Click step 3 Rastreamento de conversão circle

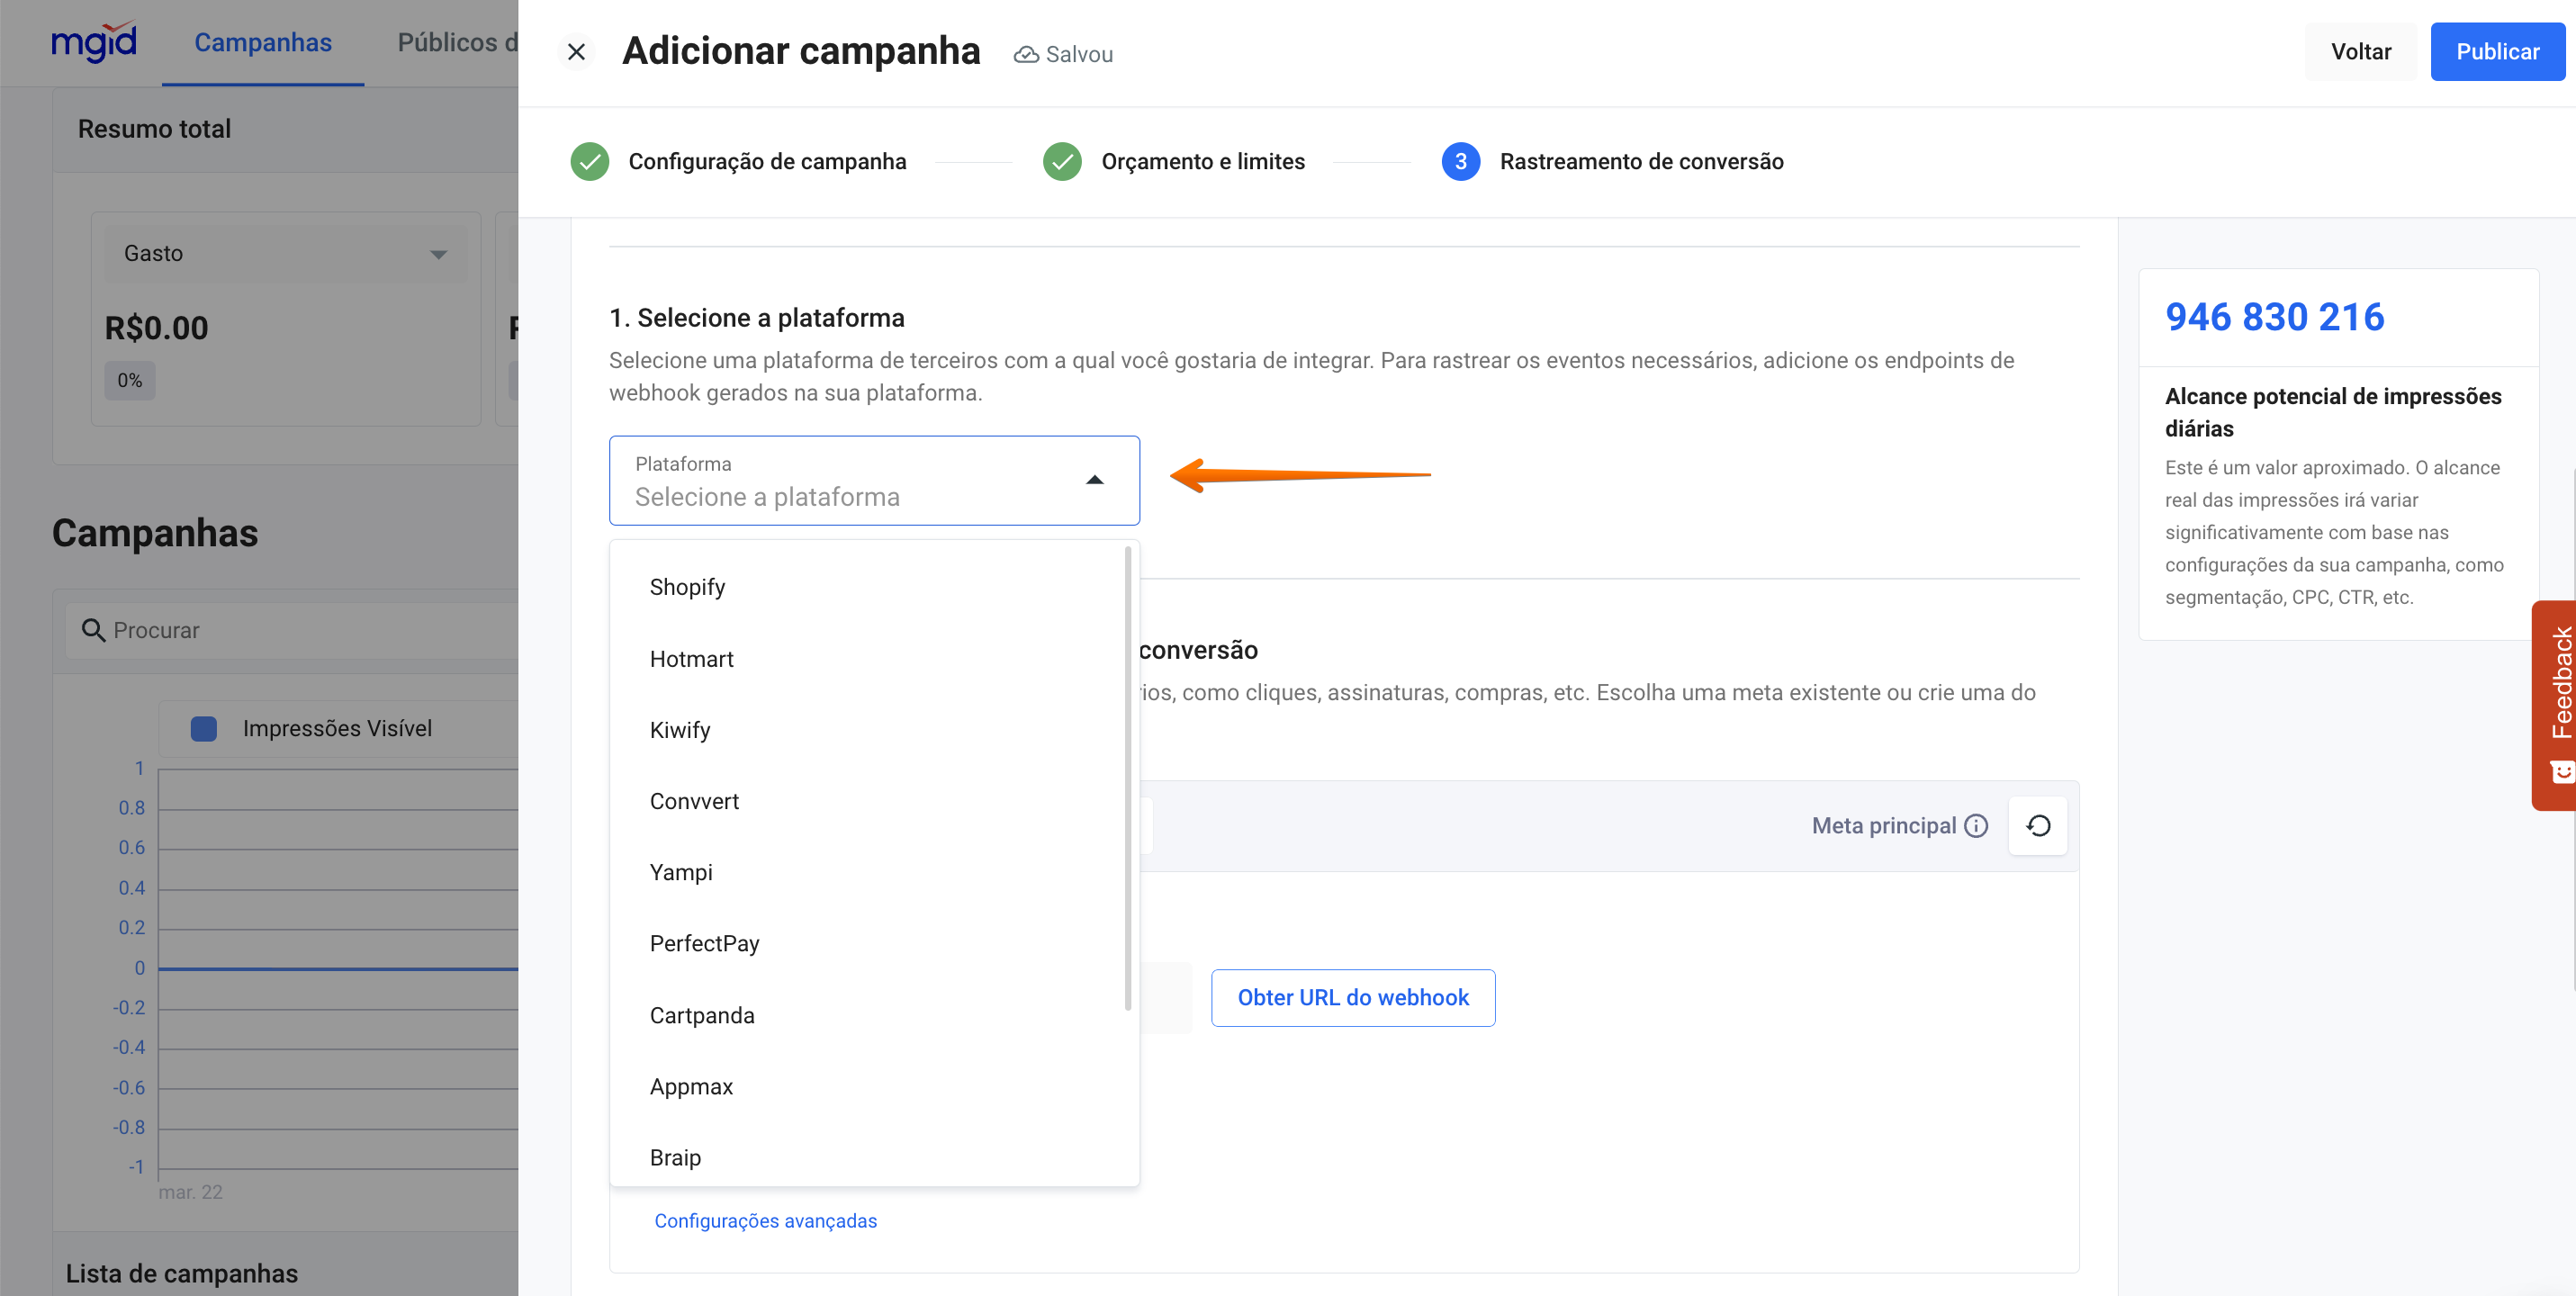pyautogui.click(x=1460, y=161)
